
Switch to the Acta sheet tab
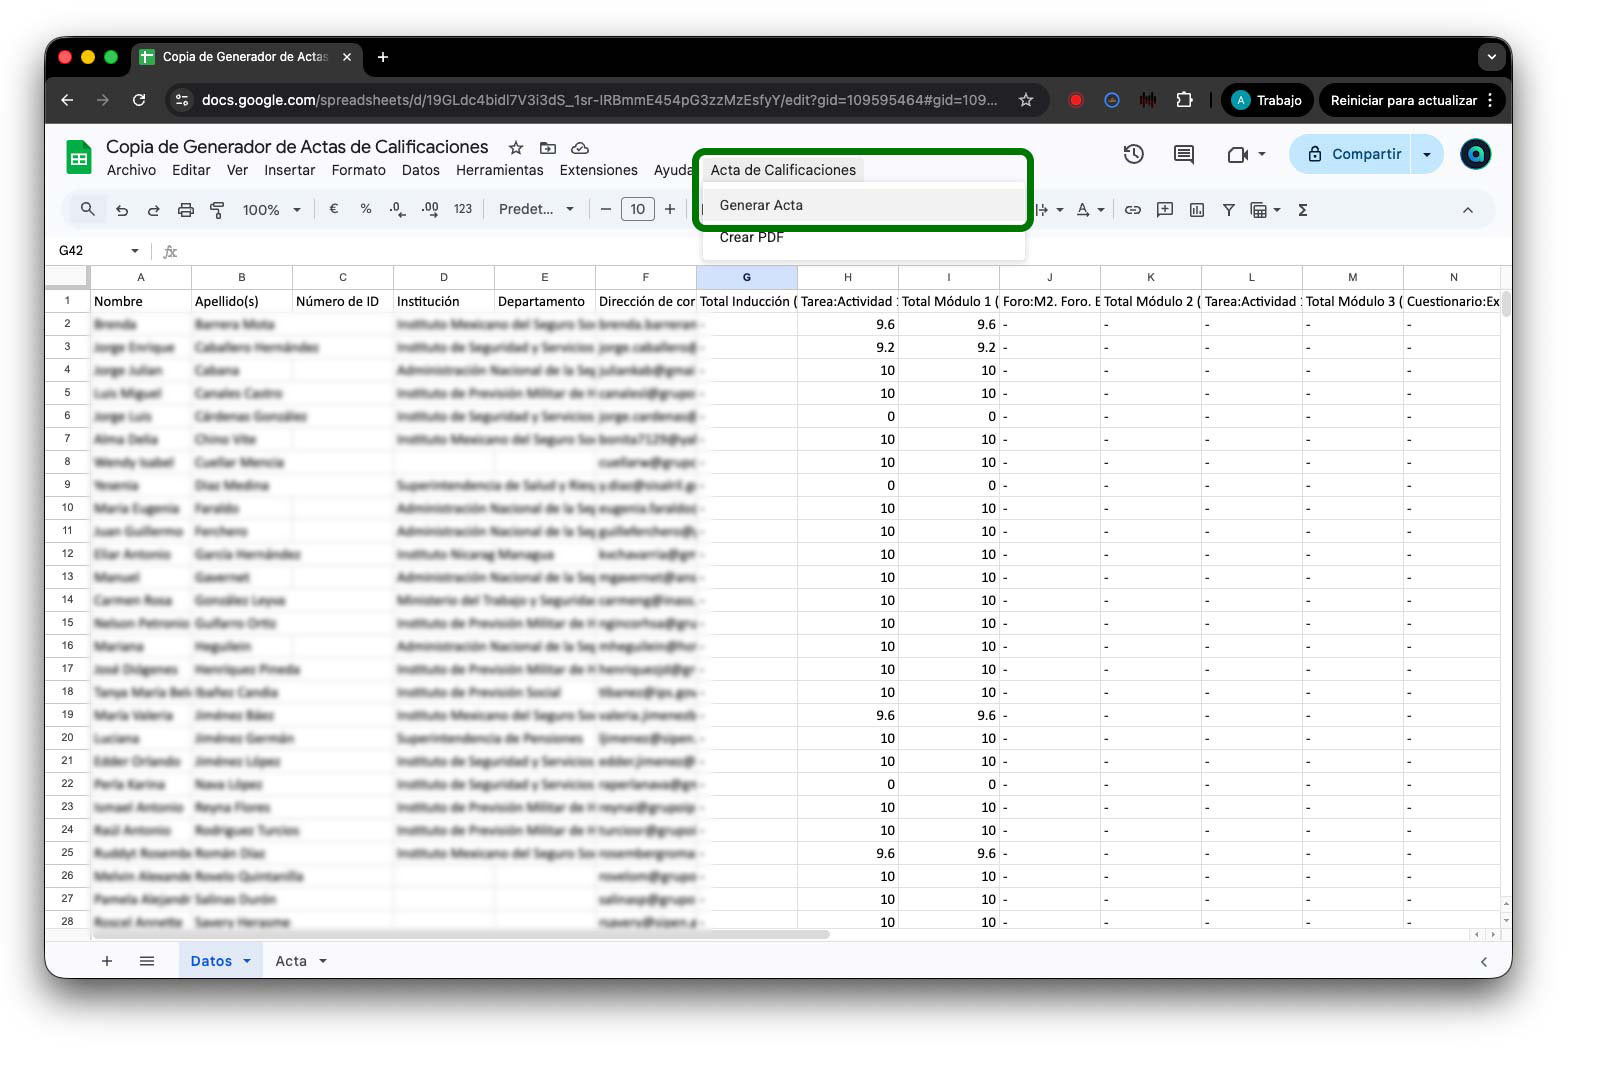coord(291,961)
